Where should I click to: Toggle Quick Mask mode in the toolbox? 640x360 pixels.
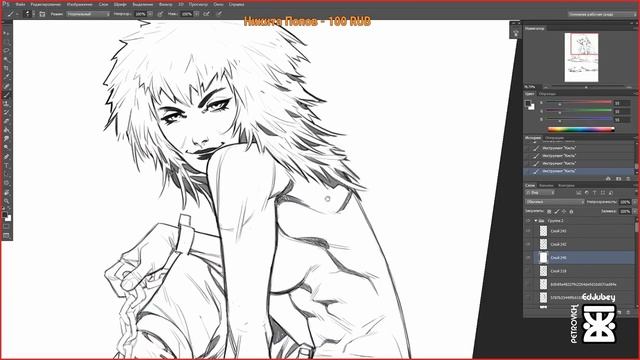point(6,227)
